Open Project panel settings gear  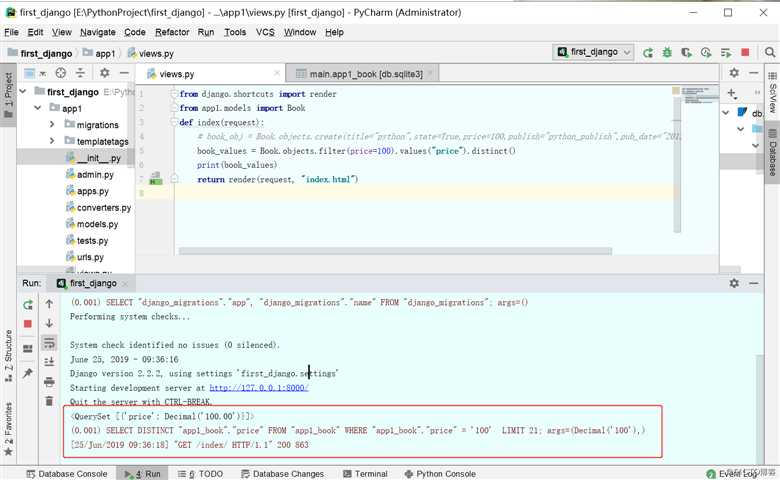pyautogui.click(x=104, y=73)
